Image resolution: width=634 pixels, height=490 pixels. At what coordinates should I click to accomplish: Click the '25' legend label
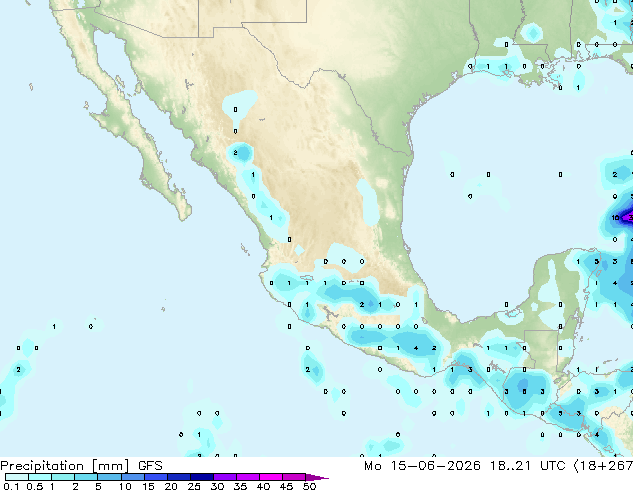pyautogui.click(x=194, y=486)
